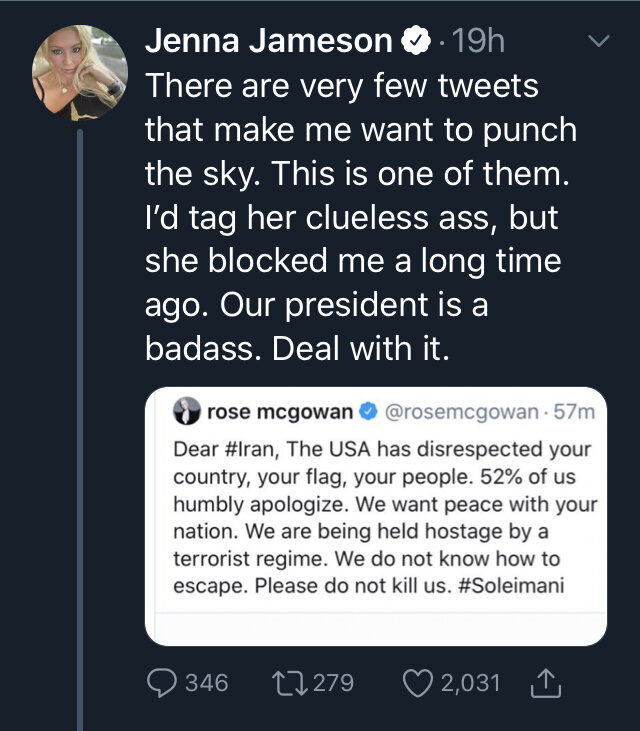Open Jenna Jameson's profile photo
Image resolution: width=640 pixels, height=731 pixels.
tap(80, 73)
